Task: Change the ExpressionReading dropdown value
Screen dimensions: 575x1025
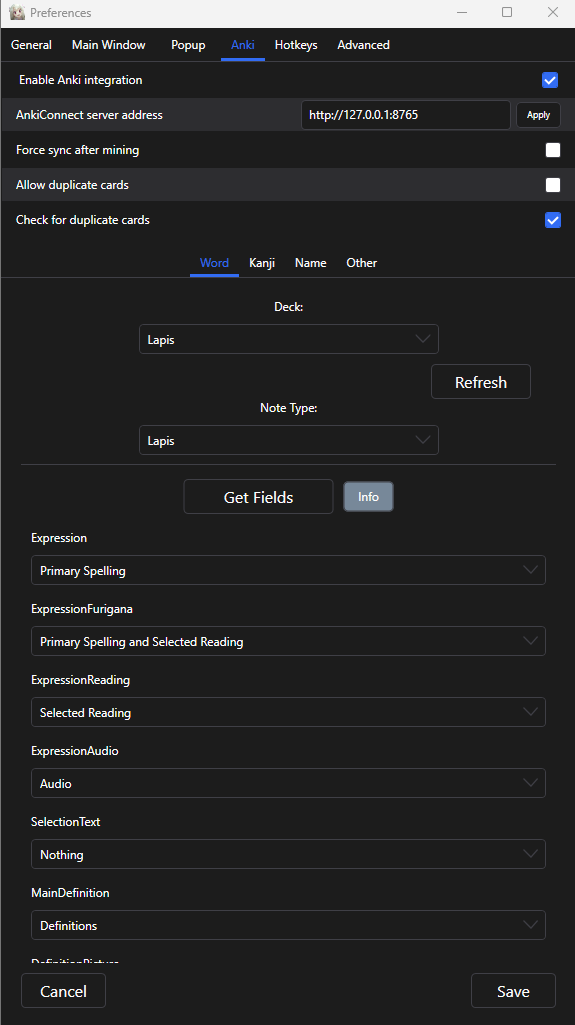Action: click(288, 713)
